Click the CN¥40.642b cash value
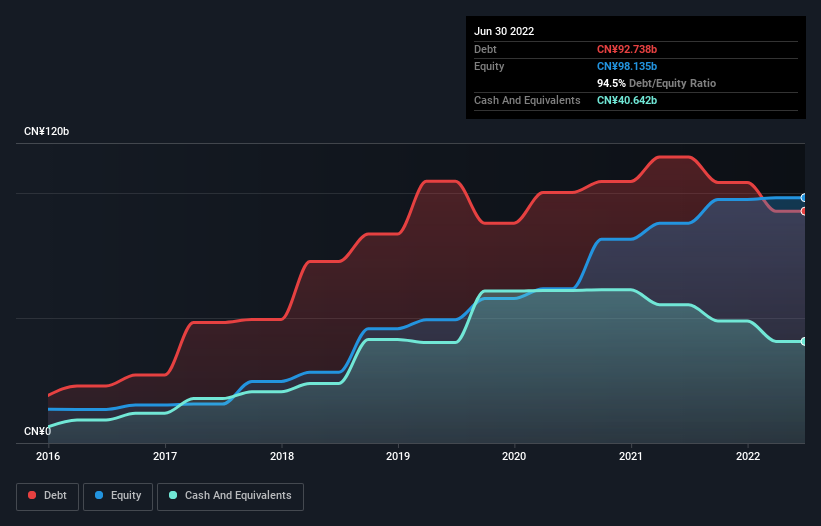 [x=627, y=100]
